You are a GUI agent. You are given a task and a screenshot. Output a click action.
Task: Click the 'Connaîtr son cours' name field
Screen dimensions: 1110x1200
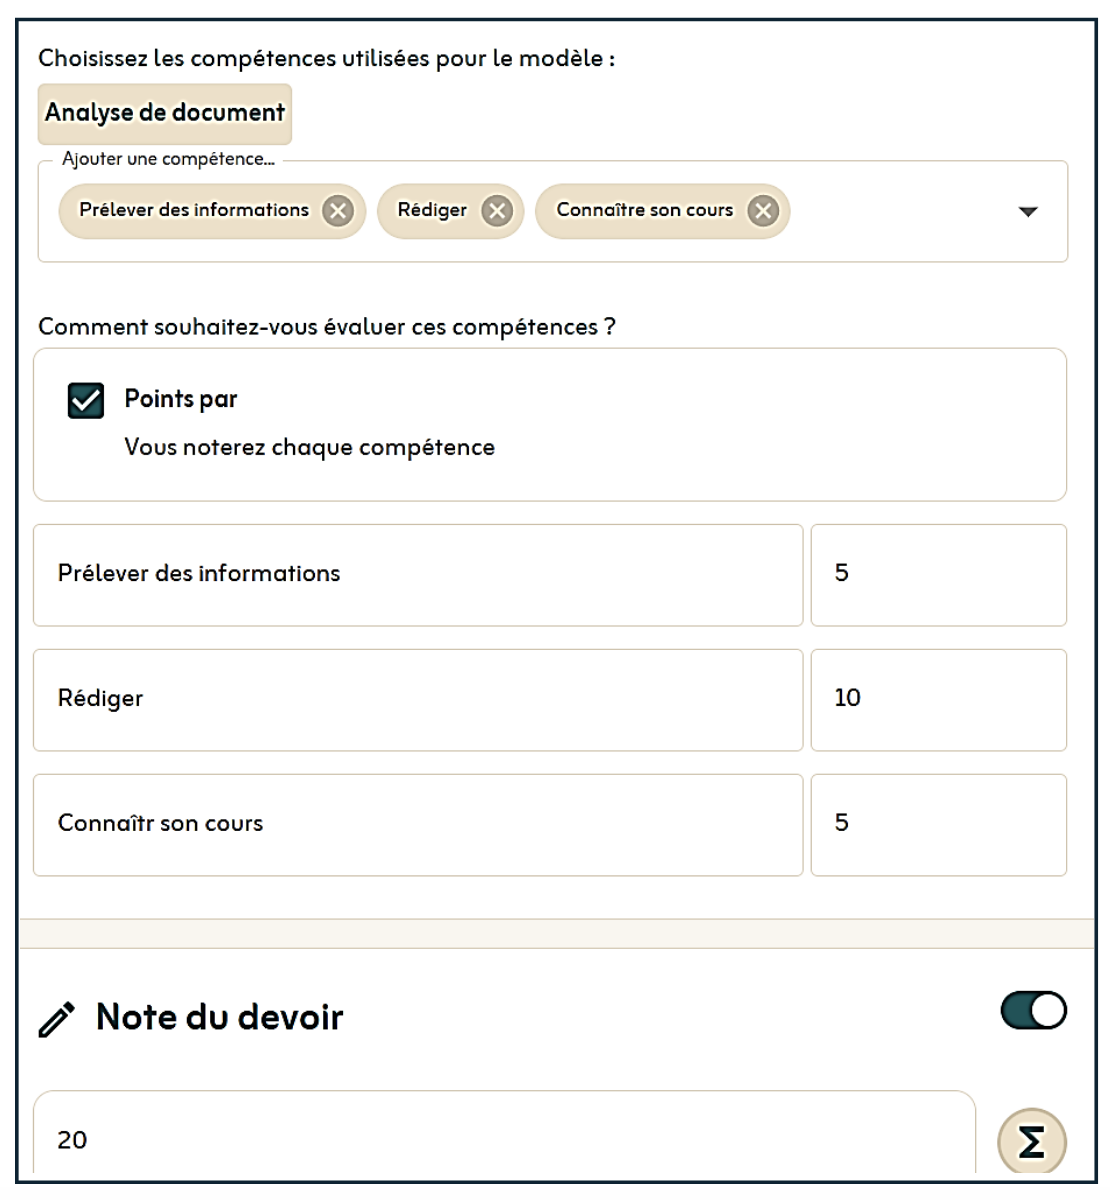[x=417, y=824]
